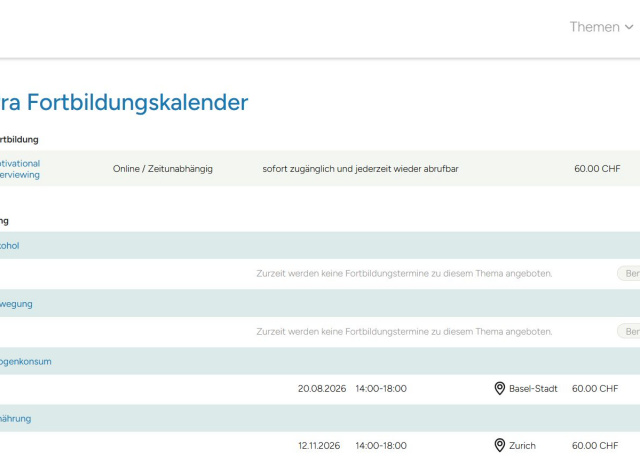Click the Online / Zeitunabhängig label
640x460 pixels.
click(163, 169)
